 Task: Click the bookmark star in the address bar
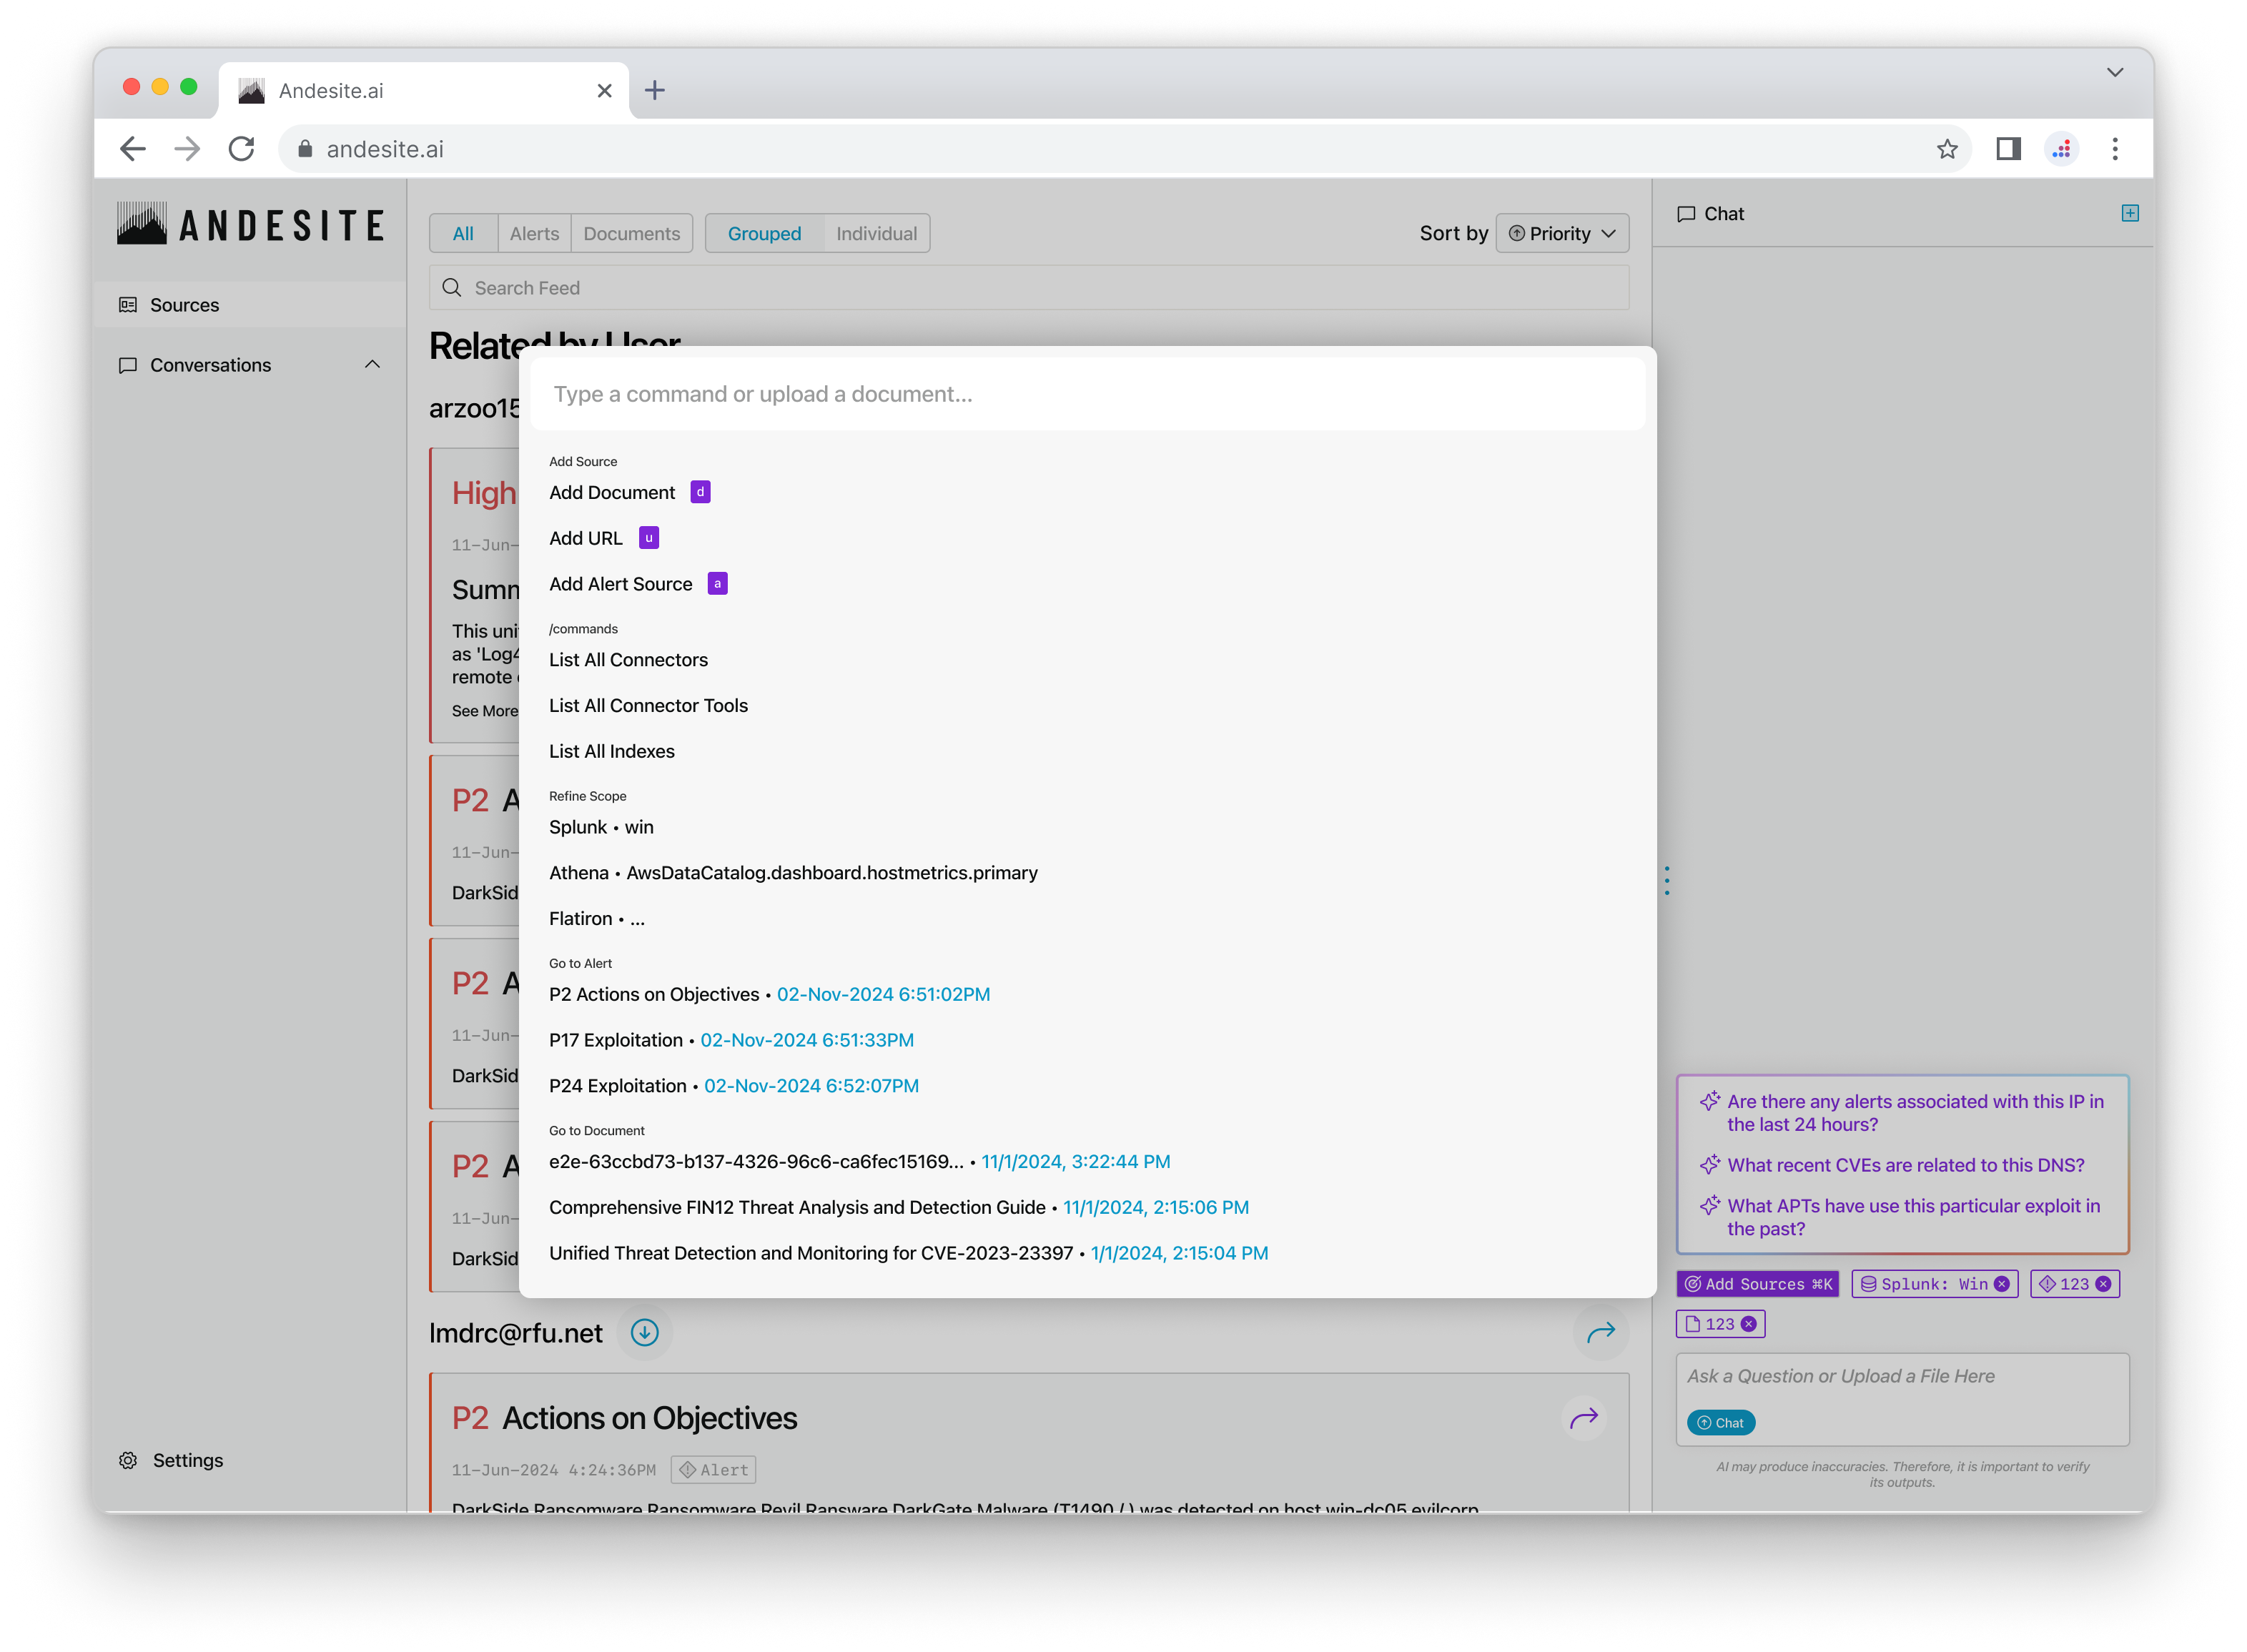click(x=1946, y=149)
